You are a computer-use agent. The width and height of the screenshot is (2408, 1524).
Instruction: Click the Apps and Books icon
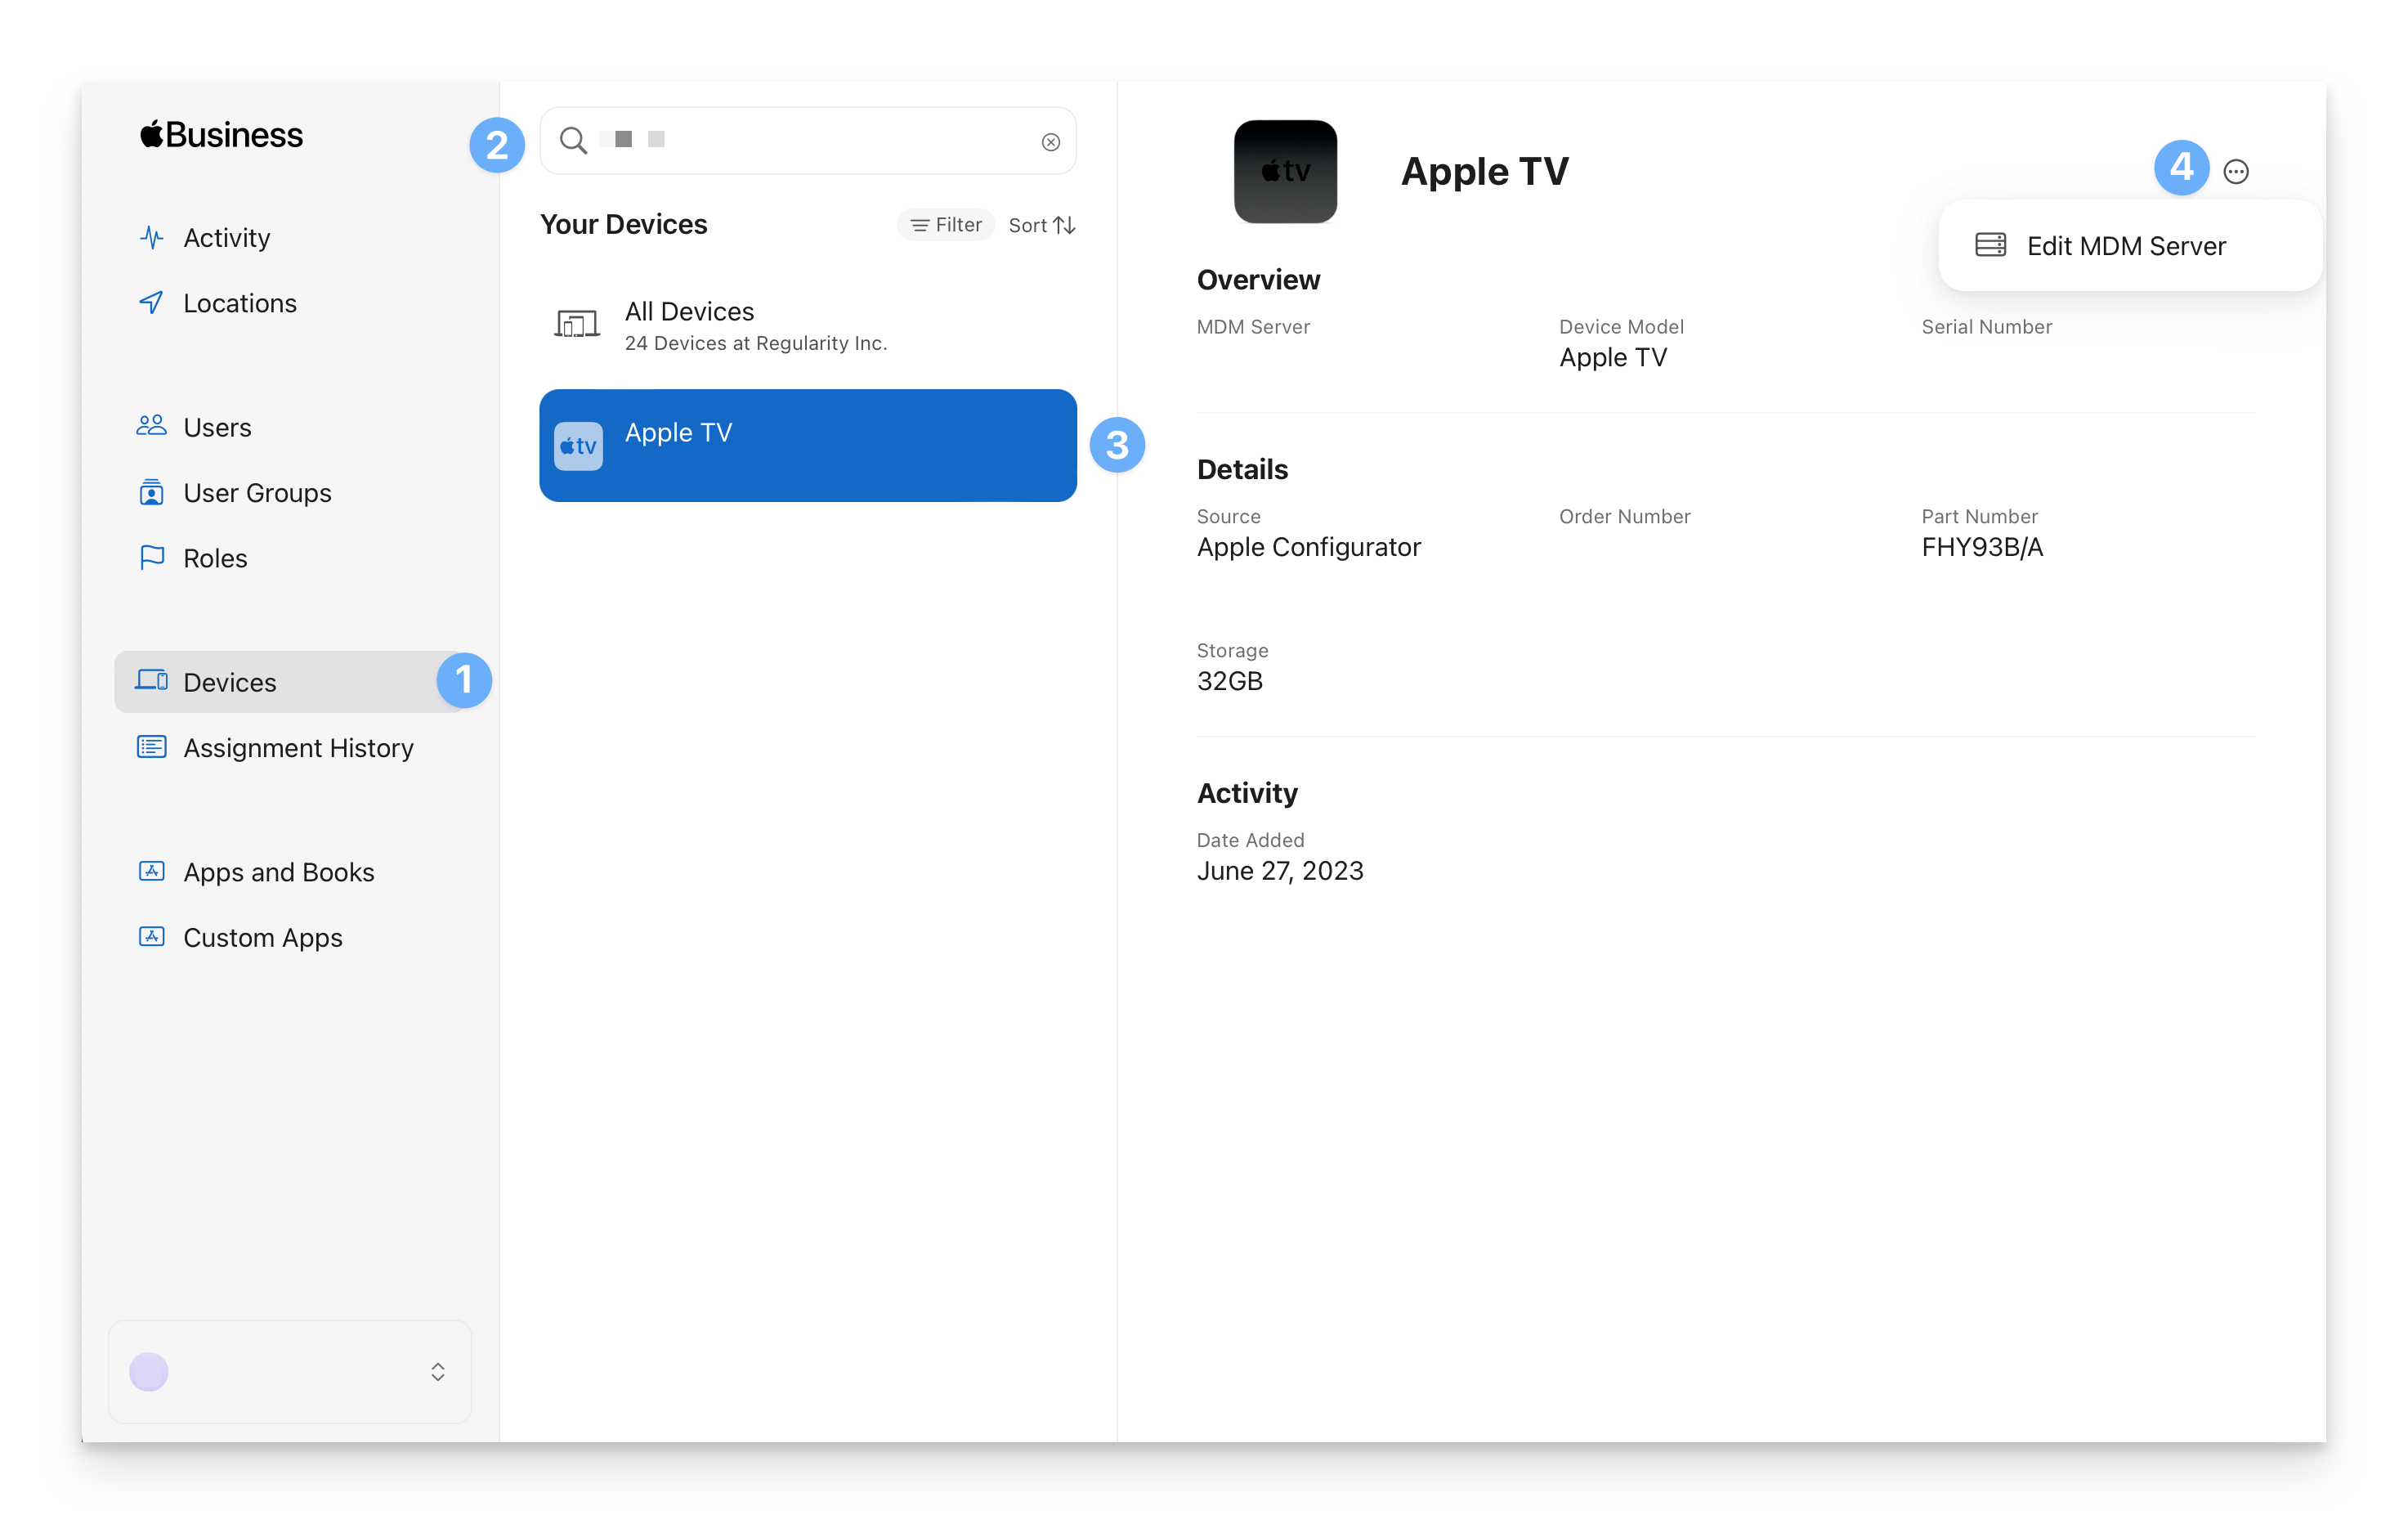(x=151, y=872)
